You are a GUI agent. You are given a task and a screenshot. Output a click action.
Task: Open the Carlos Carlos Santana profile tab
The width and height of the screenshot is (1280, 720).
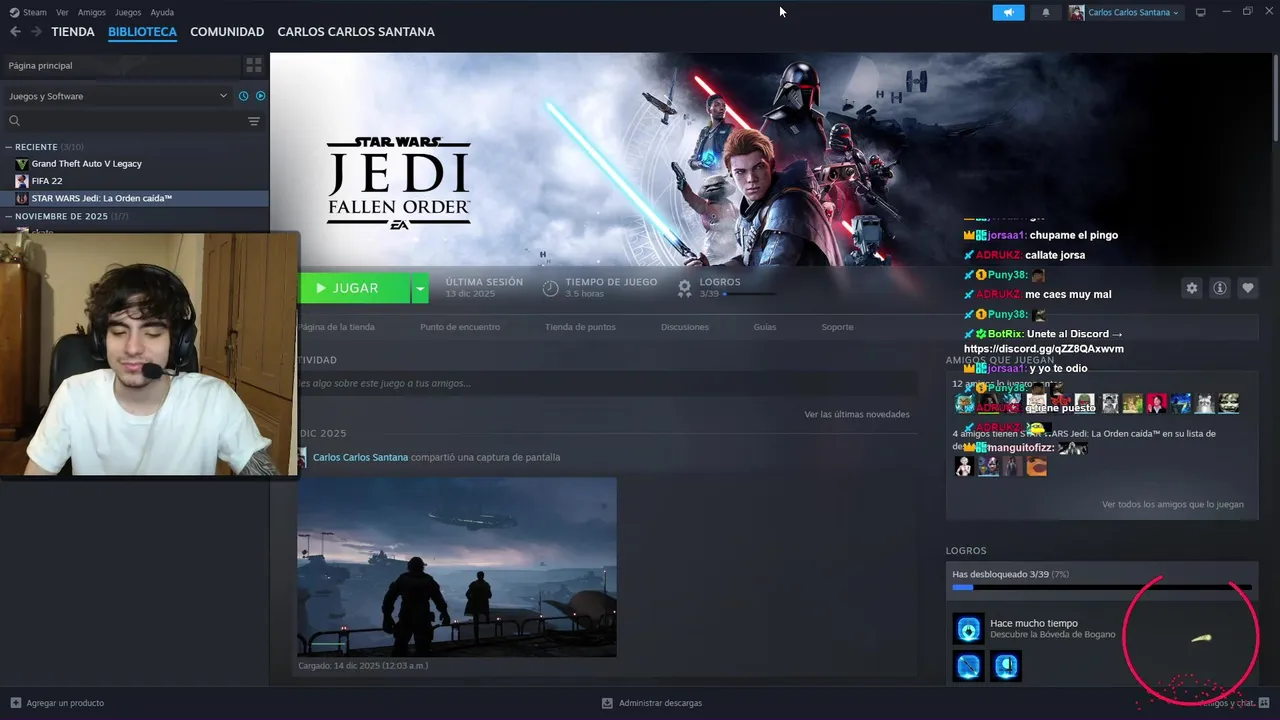pos(356,32)
